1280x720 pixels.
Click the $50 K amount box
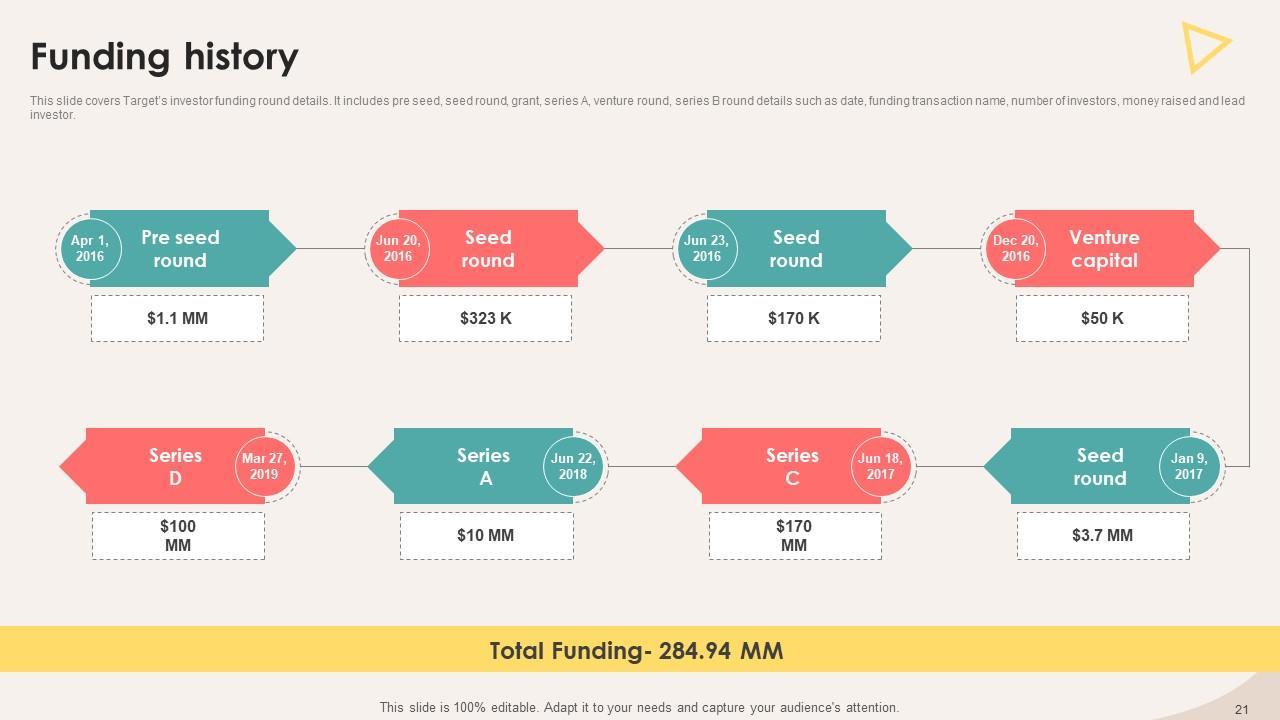(1102, 318)
